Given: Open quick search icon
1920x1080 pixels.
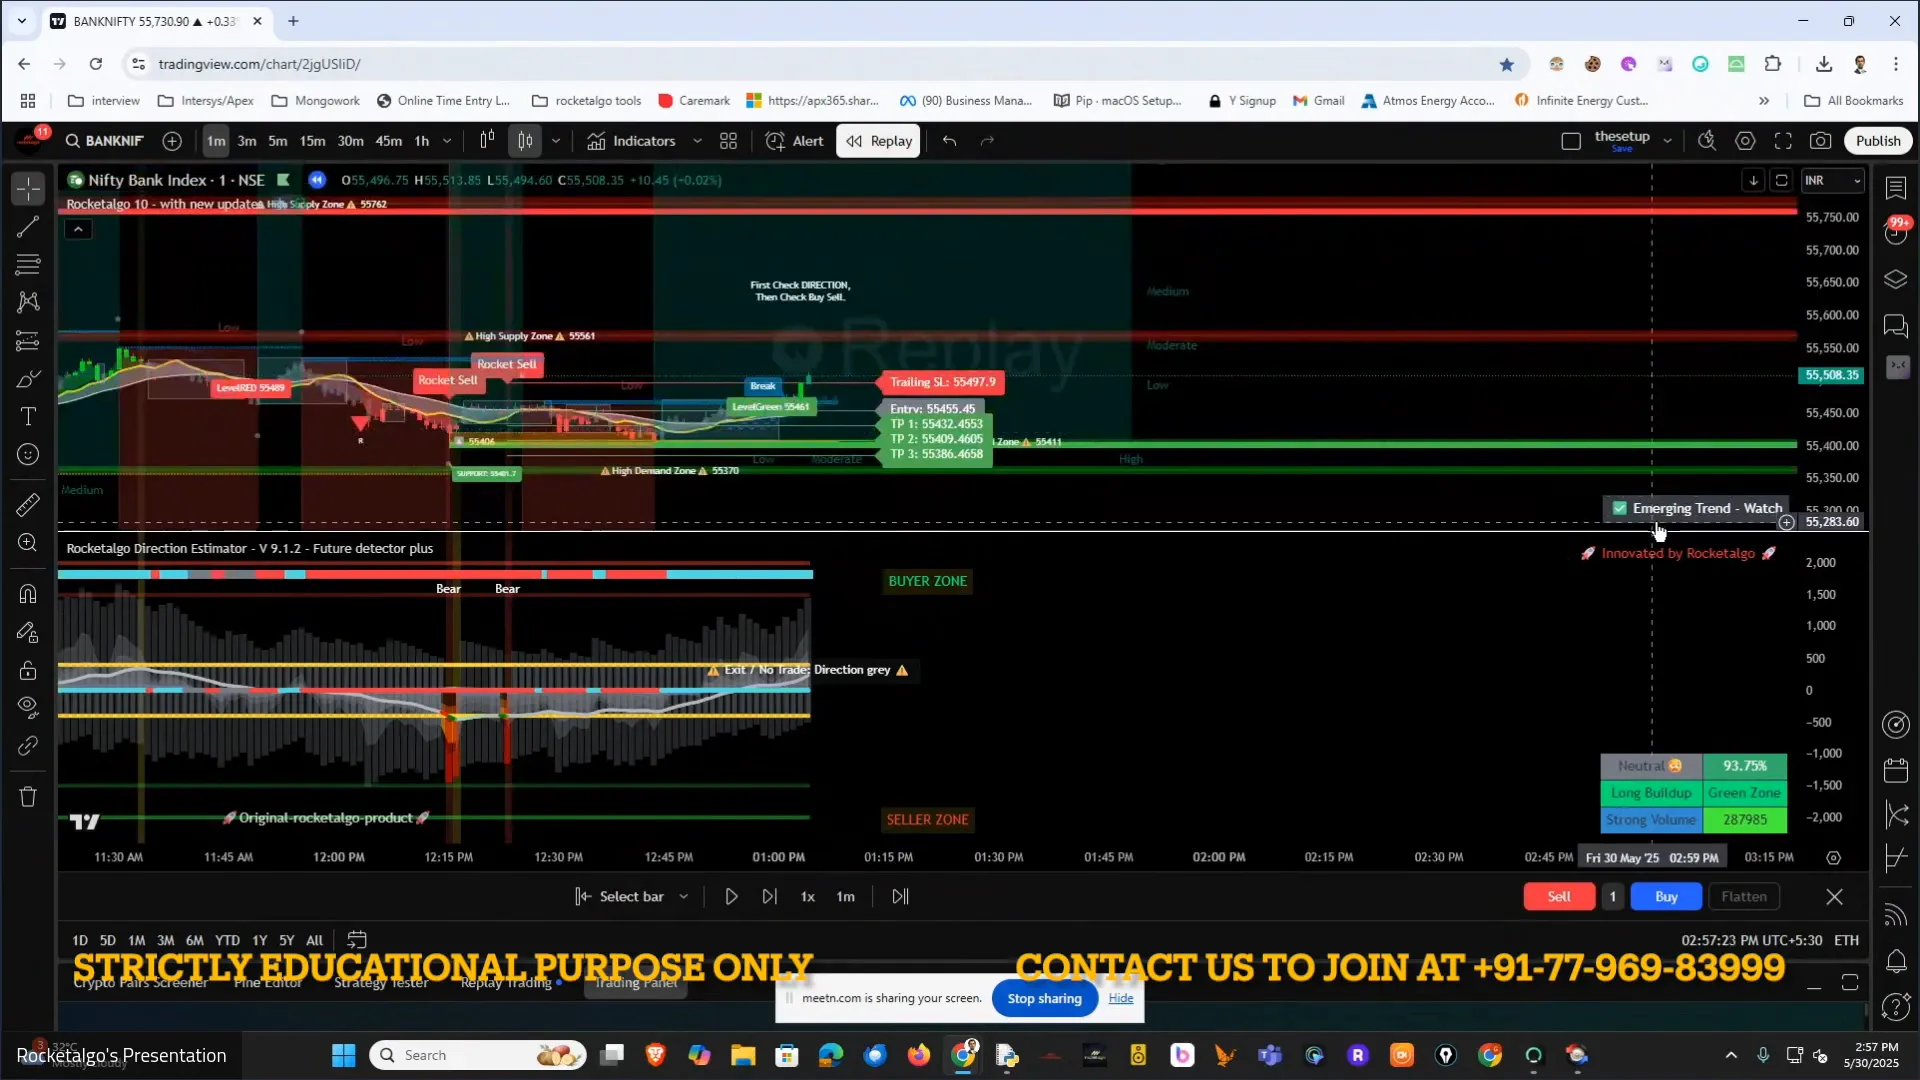Looking at the screenshot, I should [x=1707, y=141].
